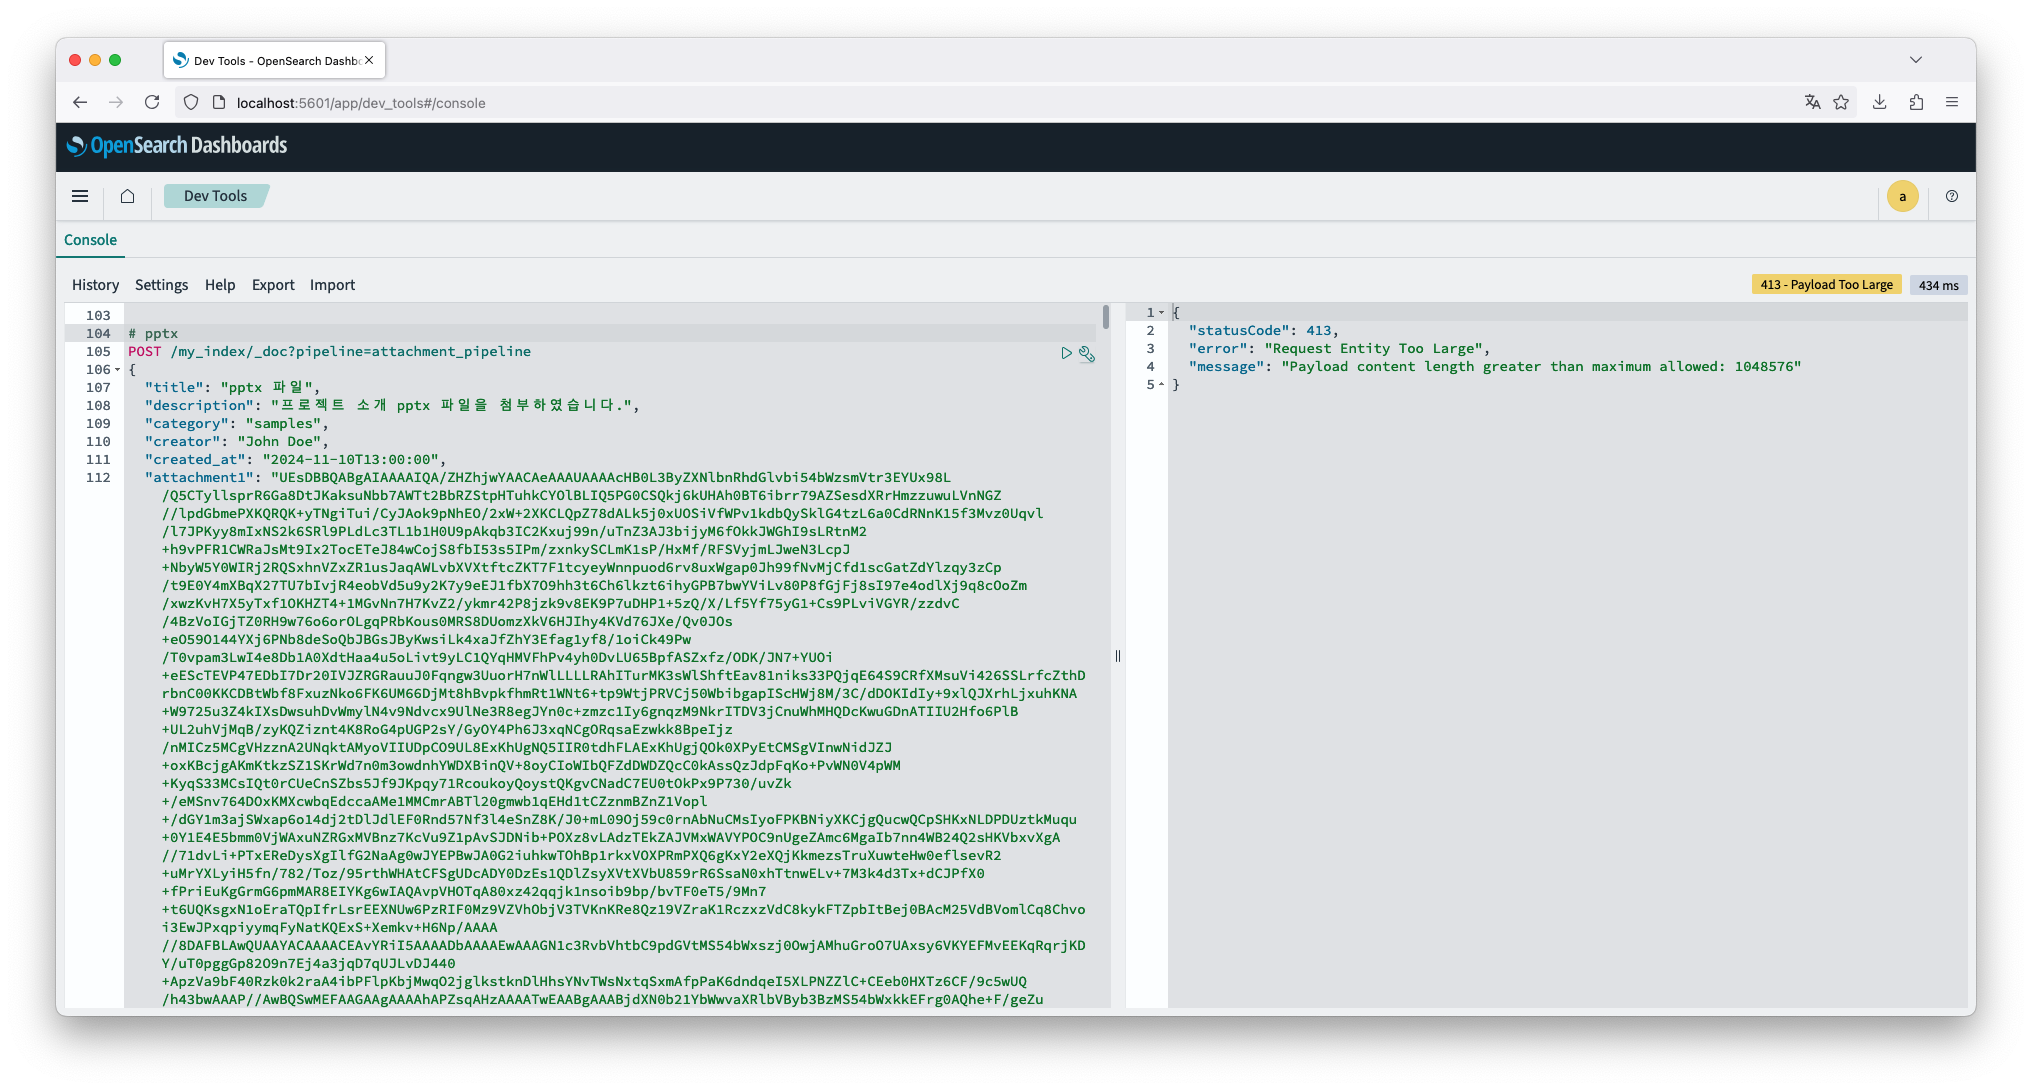Open the History menu
The width and height of the screenshot is (2032, 1090).
[x=95, y=285]
